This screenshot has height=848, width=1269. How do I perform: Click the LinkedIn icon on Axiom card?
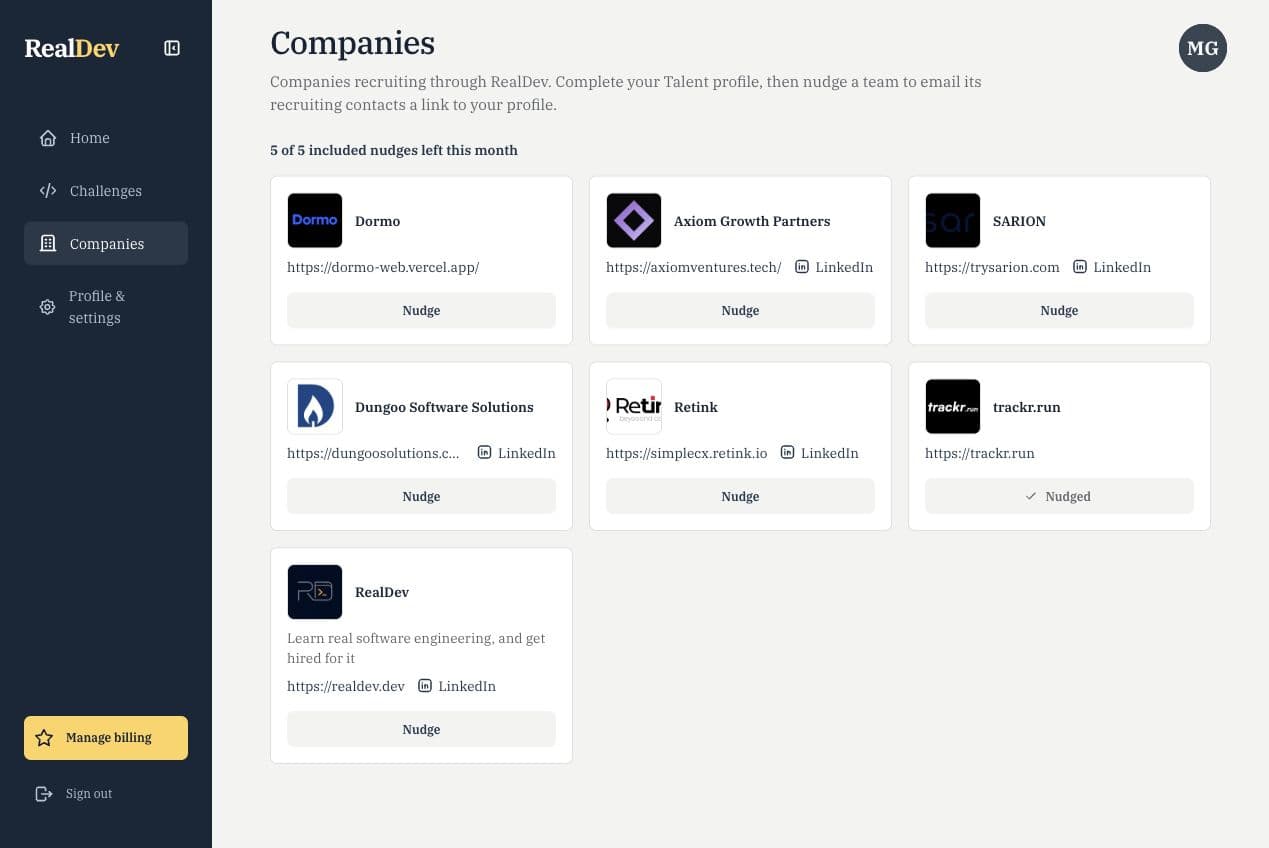click(802, 267)
